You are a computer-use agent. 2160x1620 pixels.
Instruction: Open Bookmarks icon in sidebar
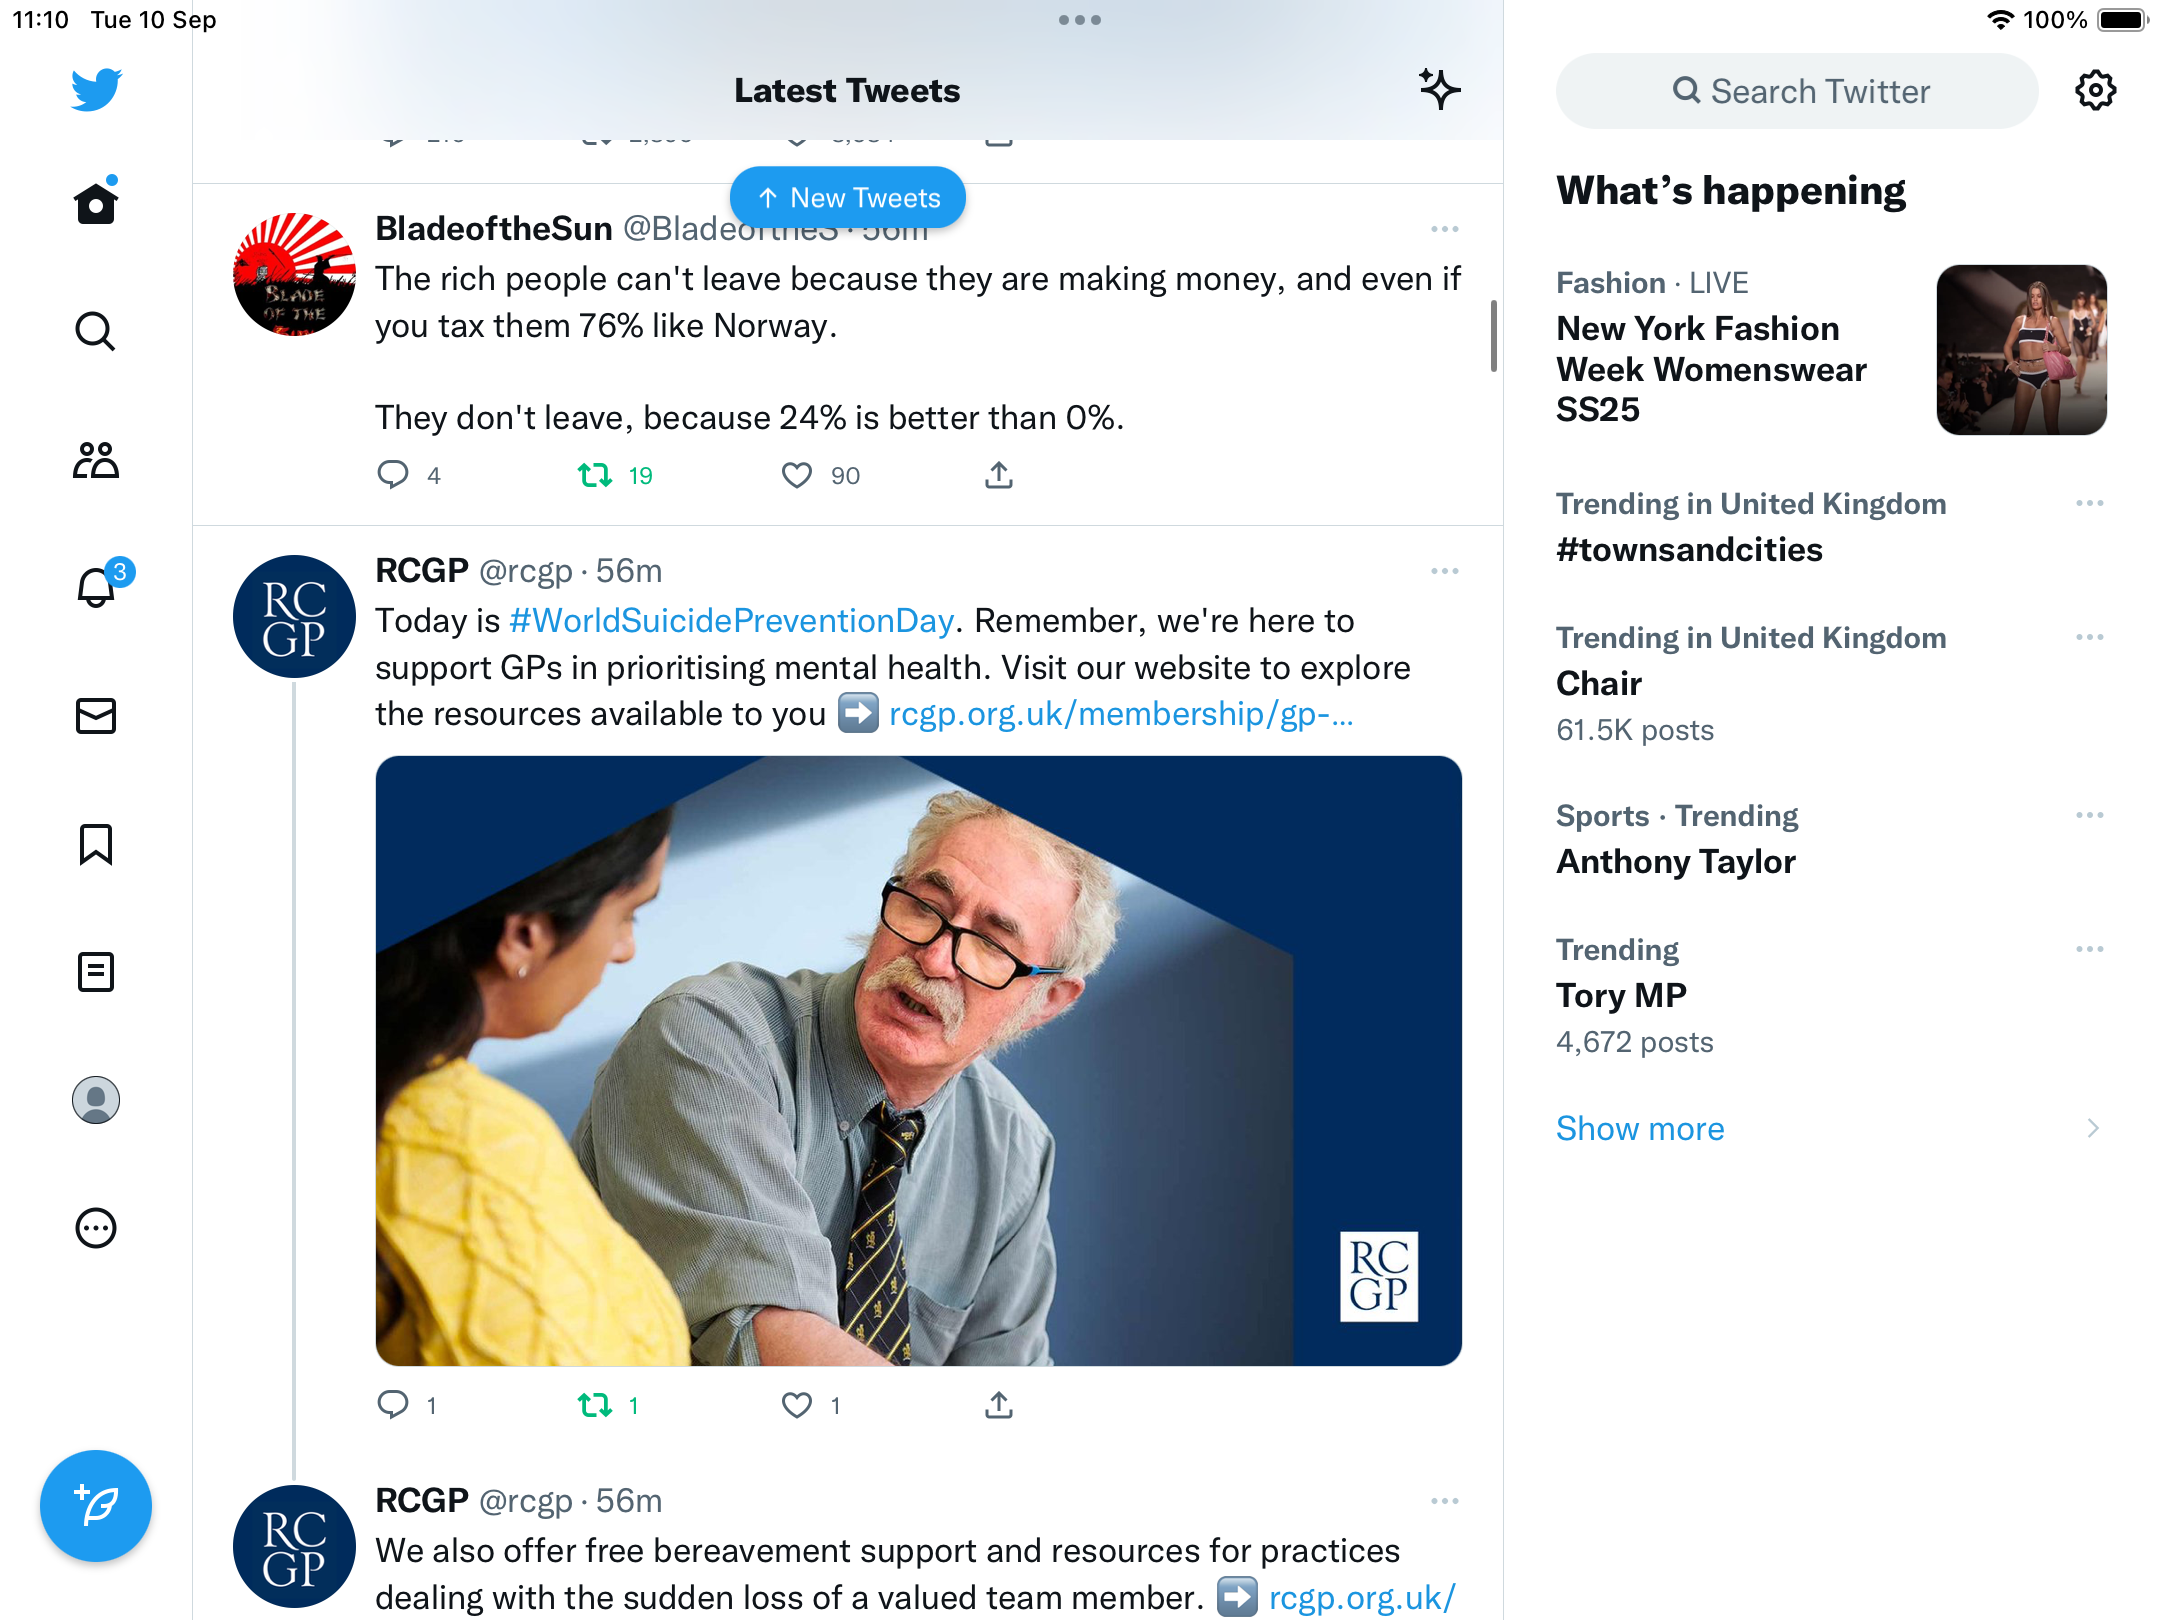[96, 844]
